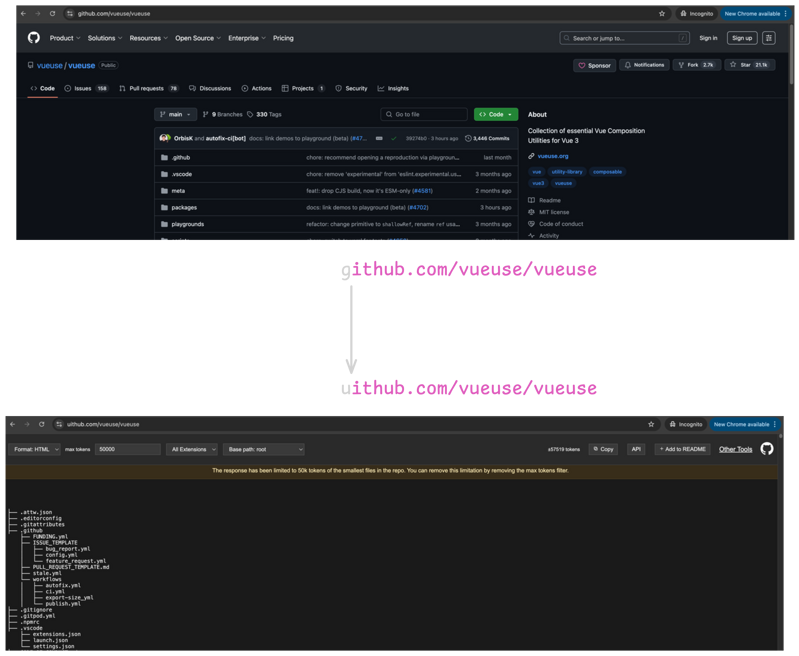This screenshot has width=799, height=656.
Task: Open the Code of conduct link
Action: coord(555,224)
